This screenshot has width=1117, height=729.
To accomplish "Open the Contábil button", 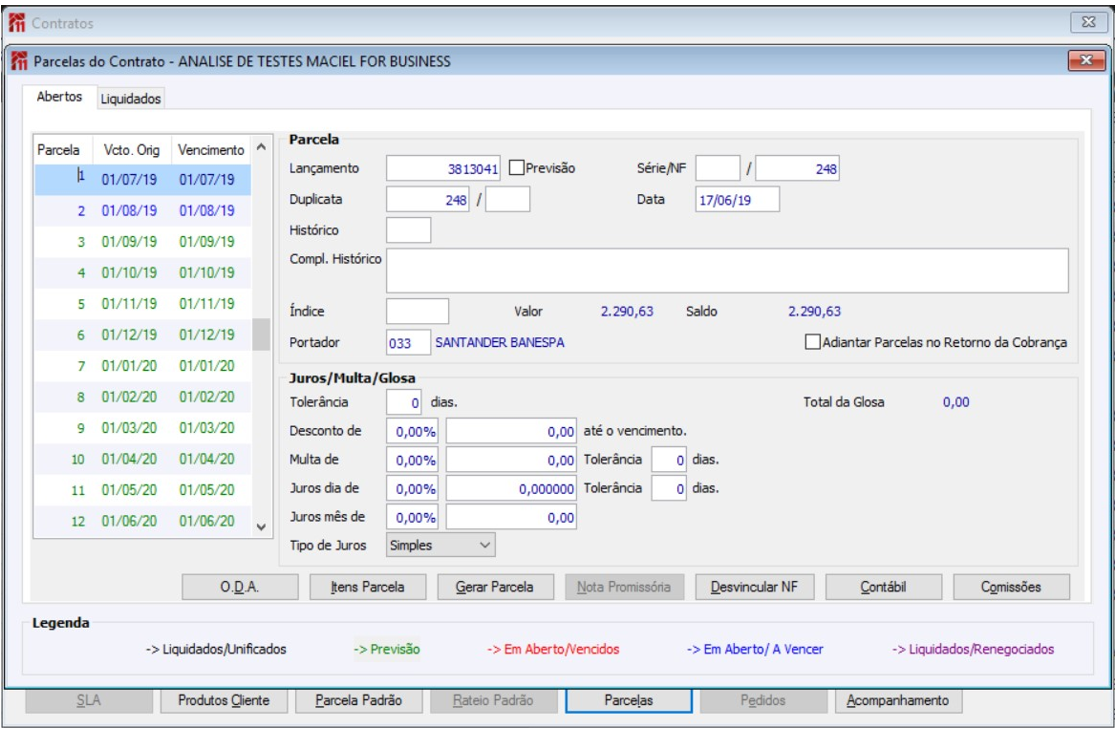I will [883, 587].
